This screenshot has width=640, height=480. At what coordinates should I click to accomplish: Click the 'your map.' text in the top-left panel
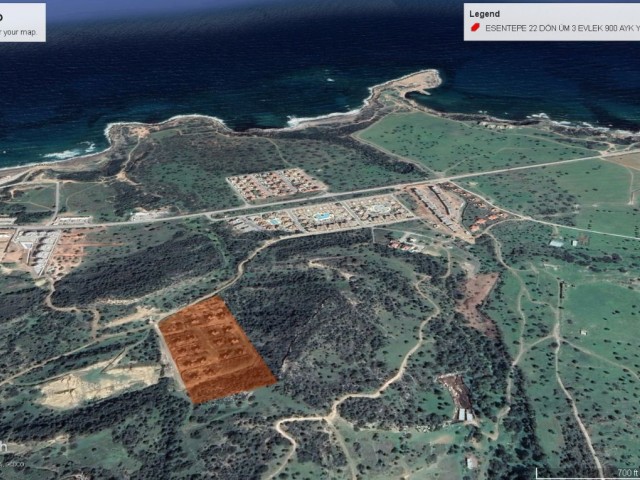[18, 32]
